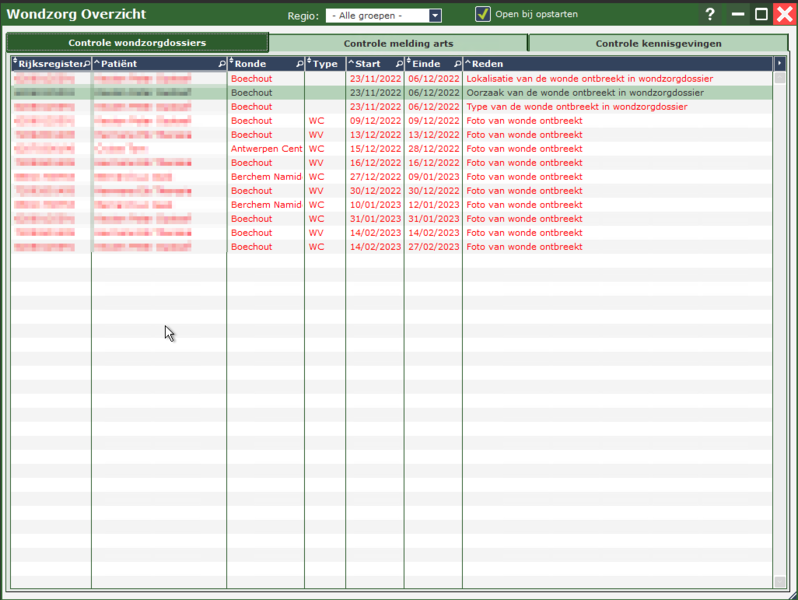Click search icon in Start column header
Viewport: 798px width, 600px height.
(398, 64)
